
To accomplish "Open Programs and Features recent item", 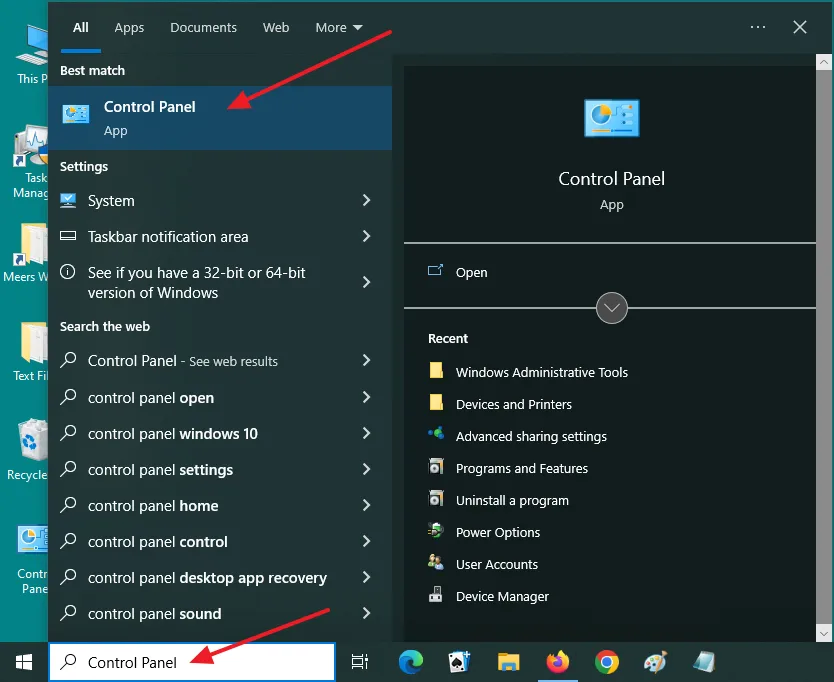I will (522, 468).
